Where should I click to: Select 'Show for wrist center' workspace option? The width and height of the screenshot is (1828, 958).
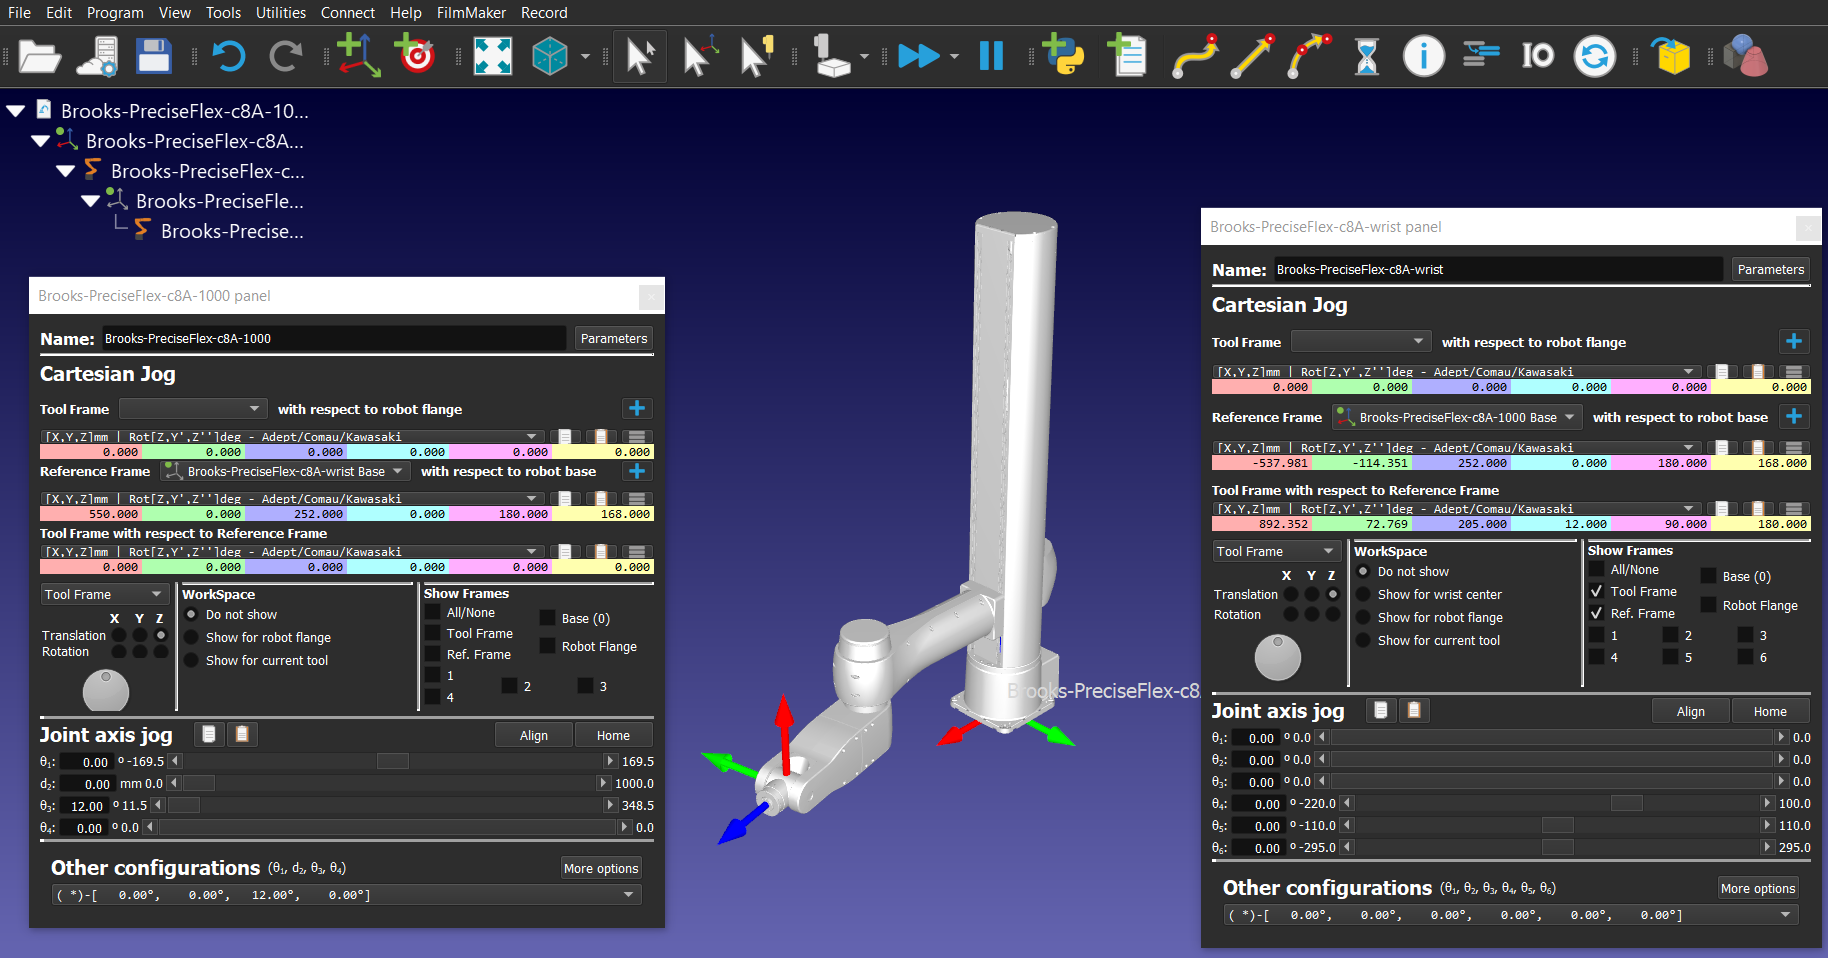[x=1363, y=594]
